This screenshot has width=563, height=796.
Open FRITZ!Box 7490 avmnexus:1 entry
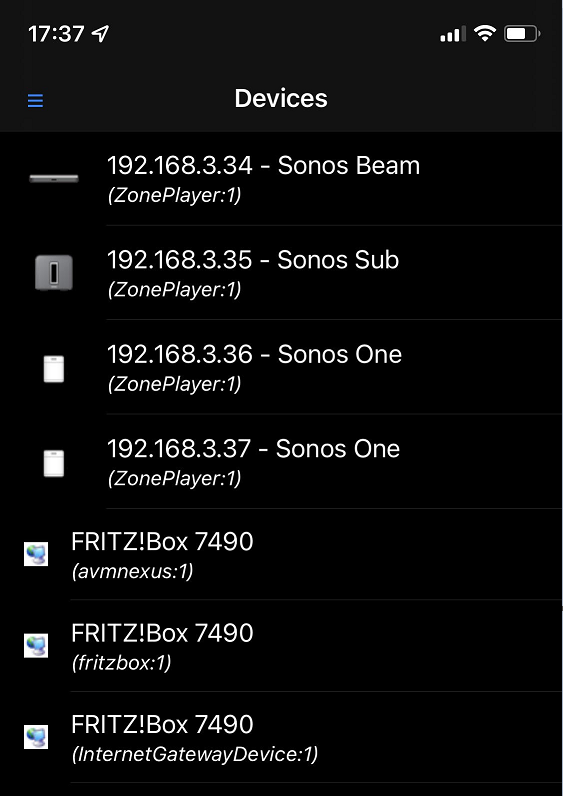[281, 554]
